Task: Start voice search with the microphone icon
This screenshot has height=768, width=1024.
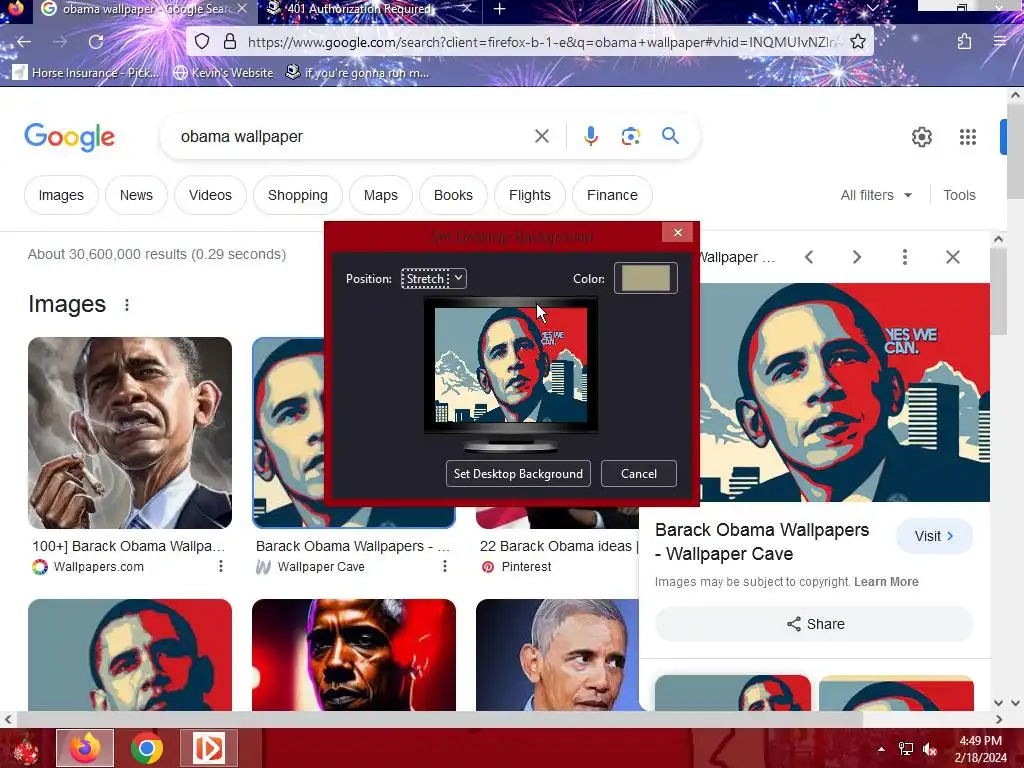Action: point(590,136)
